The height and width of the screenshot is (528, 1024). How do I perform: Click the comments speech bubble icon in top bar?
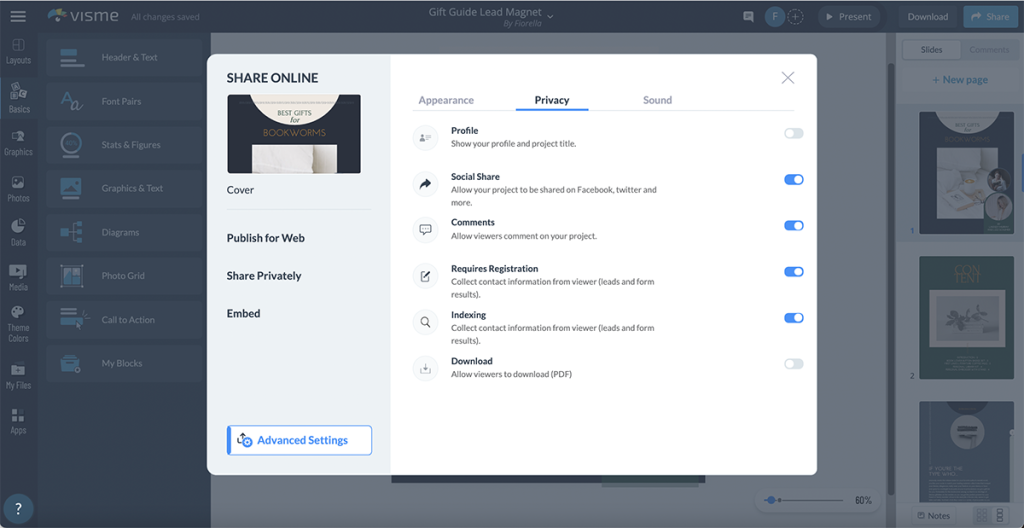pos(748,17)
